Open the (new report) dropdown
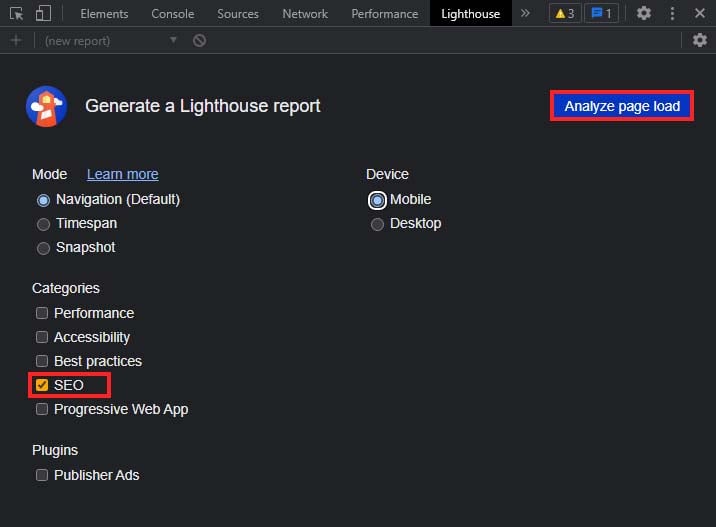The width and height of the screenshot is (716, 527). (x=111, y=41)
